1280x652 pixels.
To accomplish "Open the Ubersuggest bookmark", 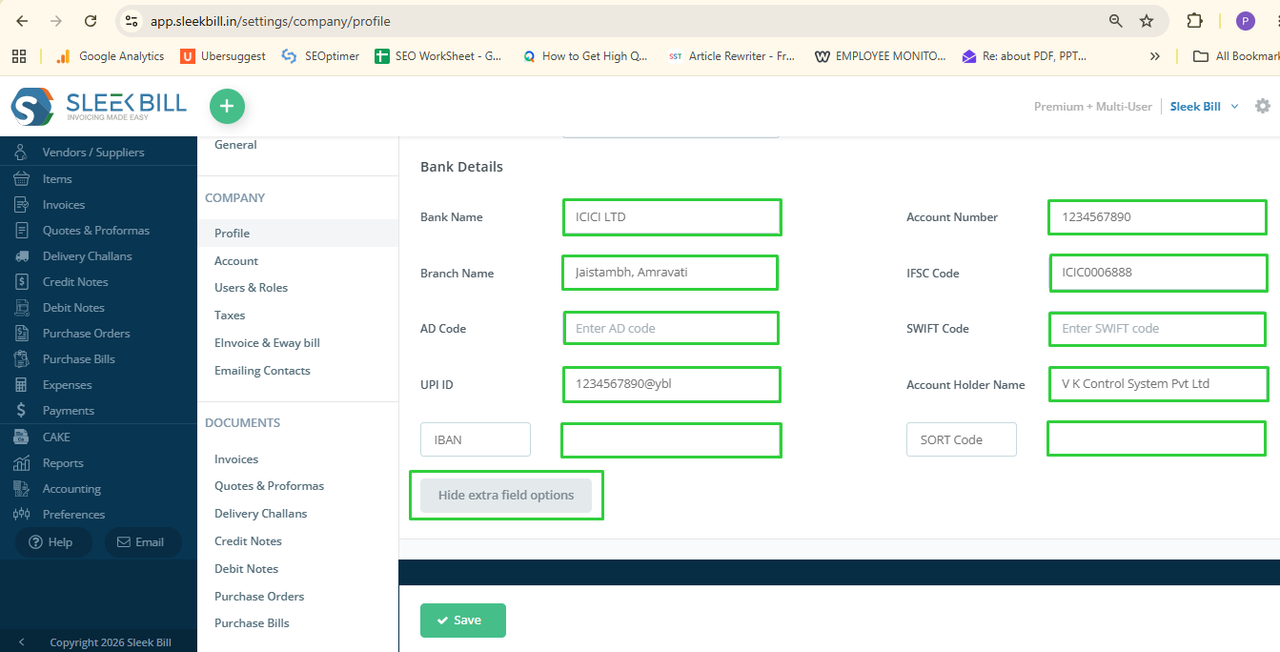I will click(223, 56).
